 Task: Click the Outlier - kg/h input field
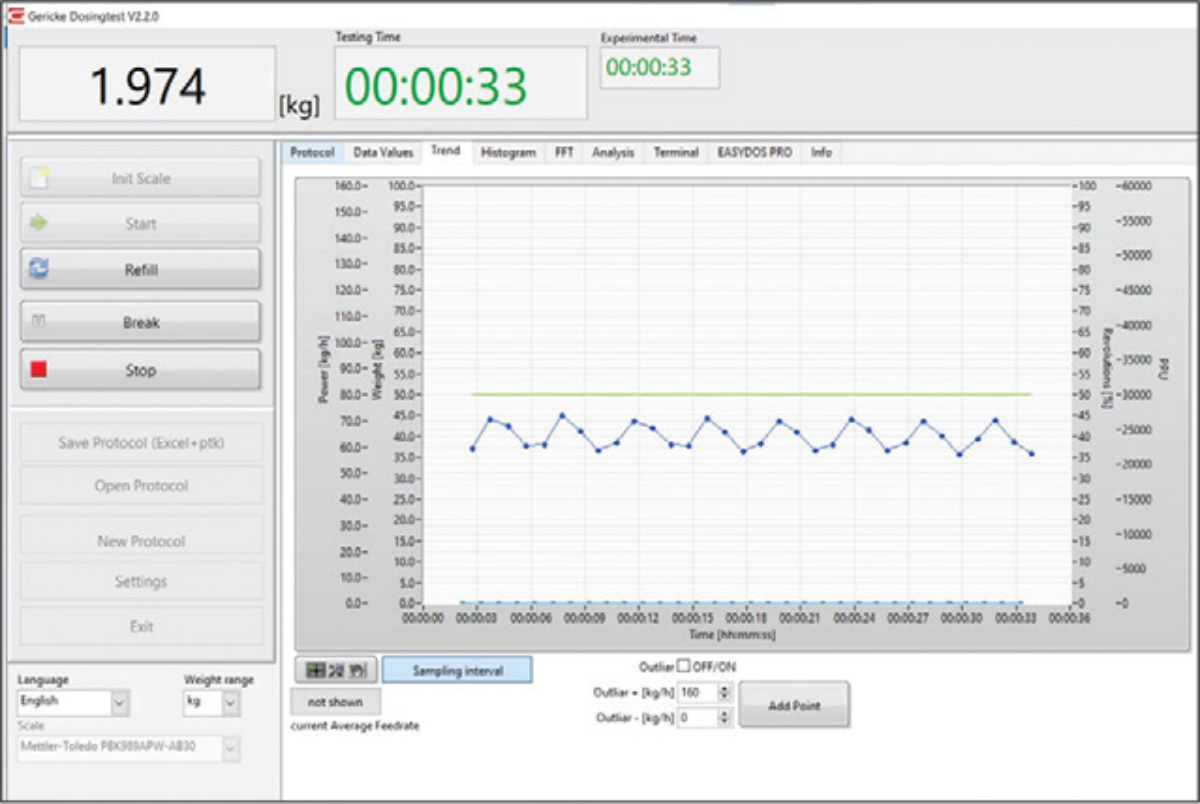[697, 718]
